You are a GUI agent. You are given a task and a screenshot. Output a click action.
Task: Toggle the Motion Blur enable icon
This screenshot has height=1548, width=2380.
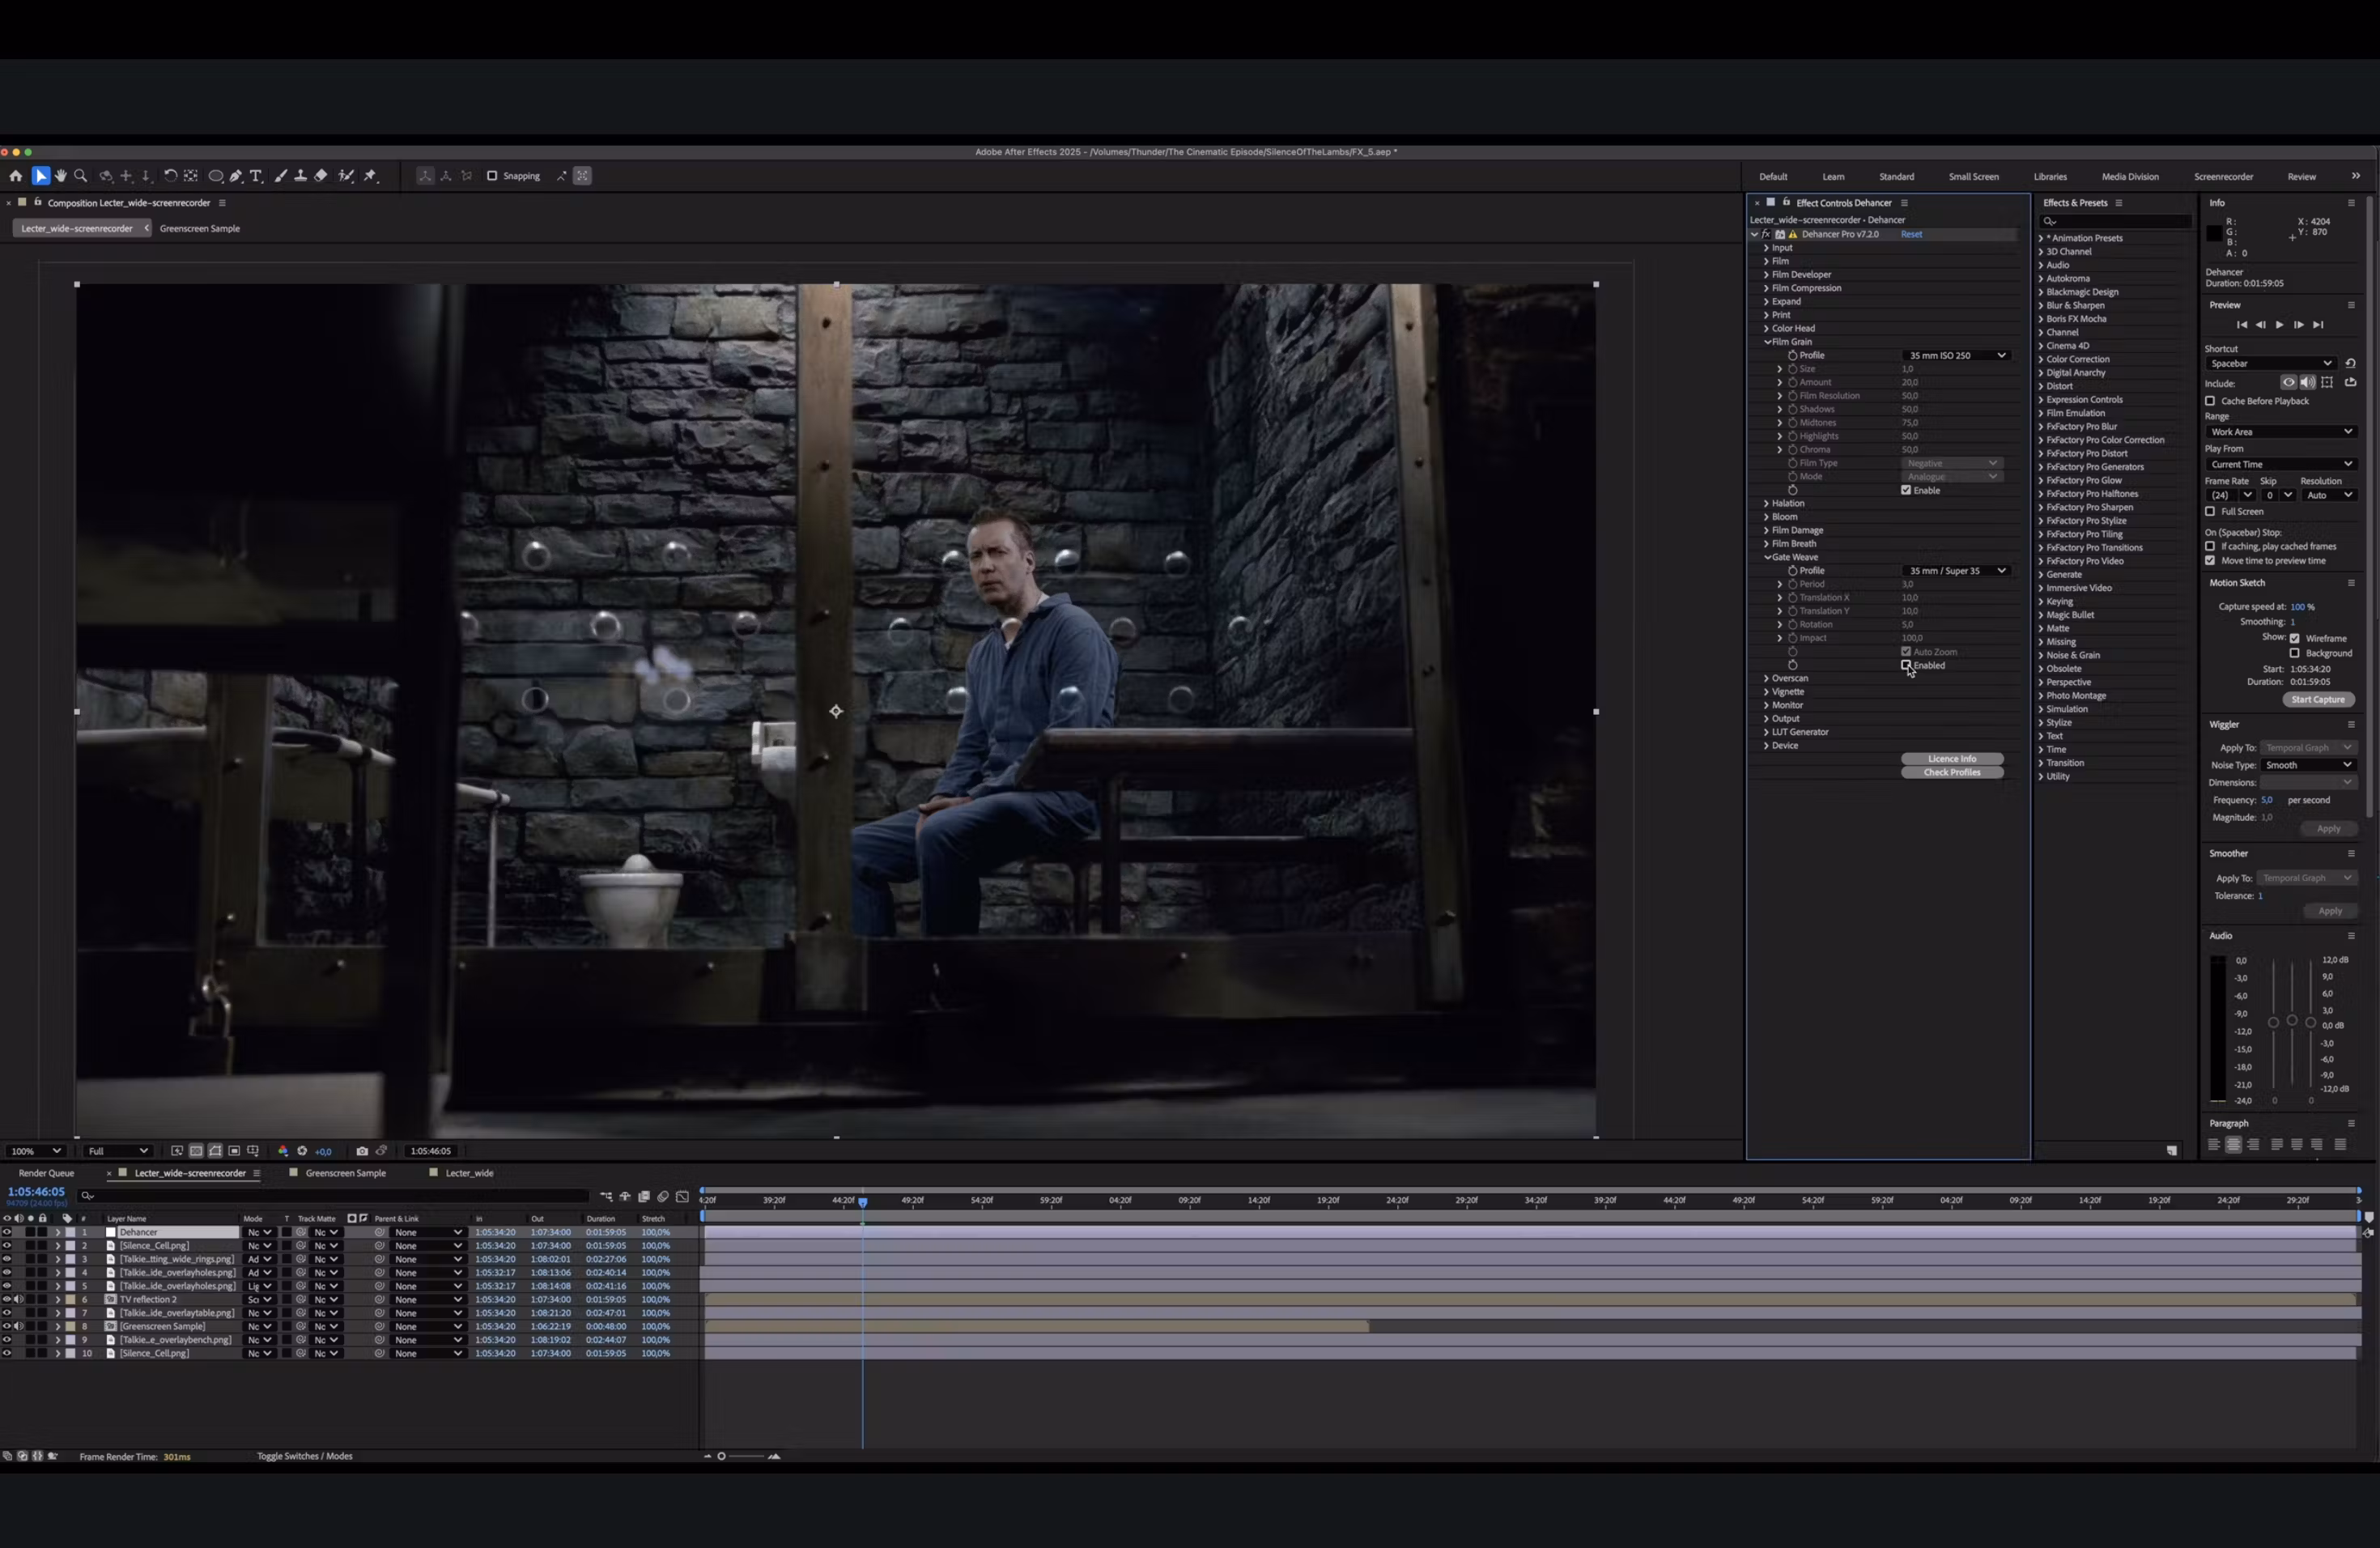(x=663, y=1196)
